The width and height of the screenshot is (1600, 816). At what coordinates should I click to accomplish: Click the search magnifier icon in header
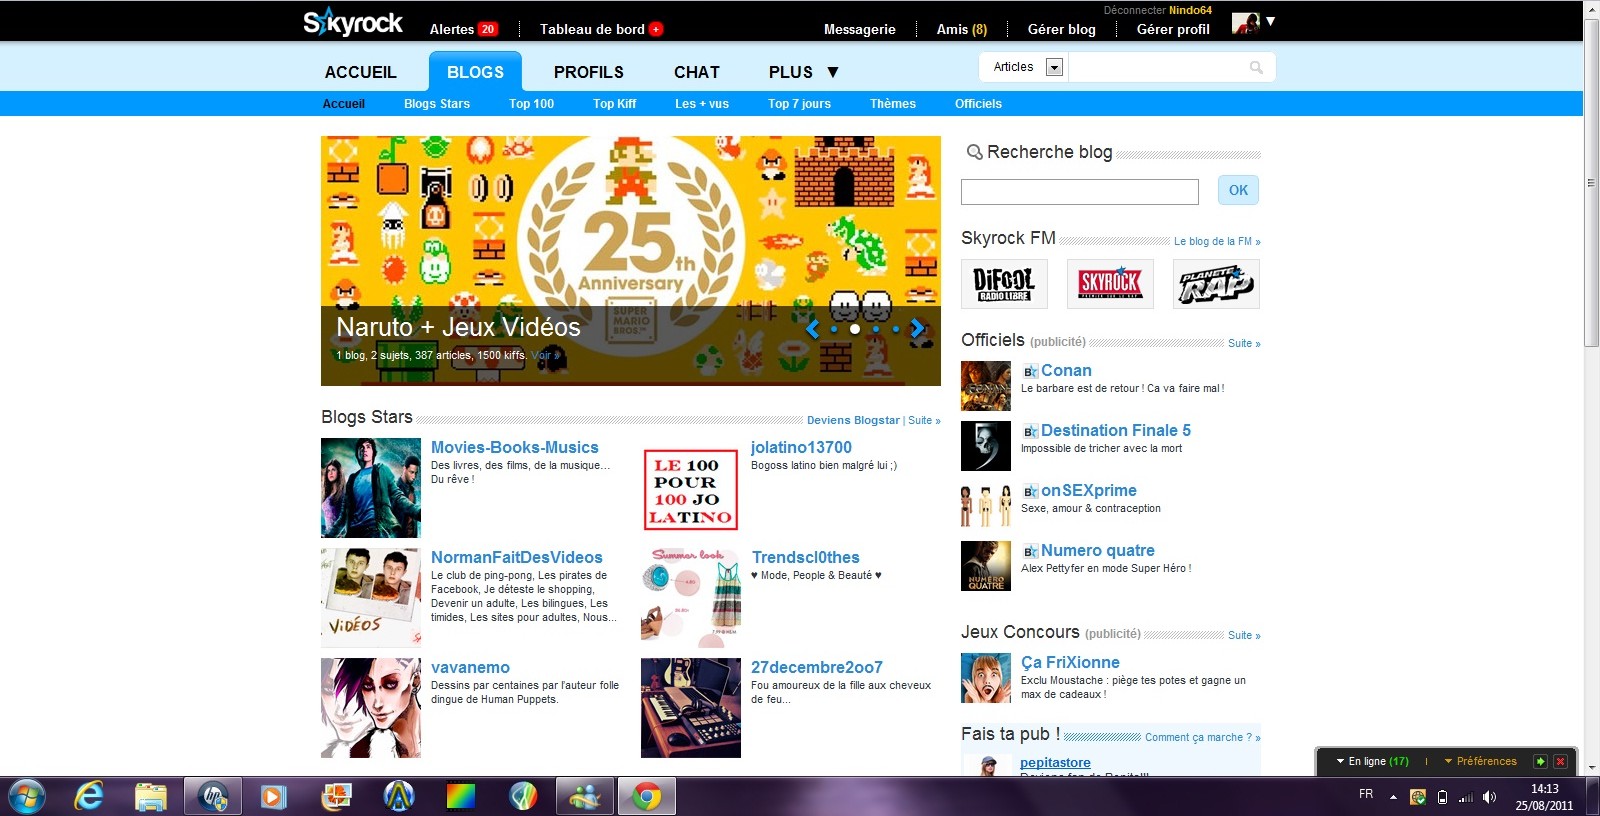[x=1256, y=68]
